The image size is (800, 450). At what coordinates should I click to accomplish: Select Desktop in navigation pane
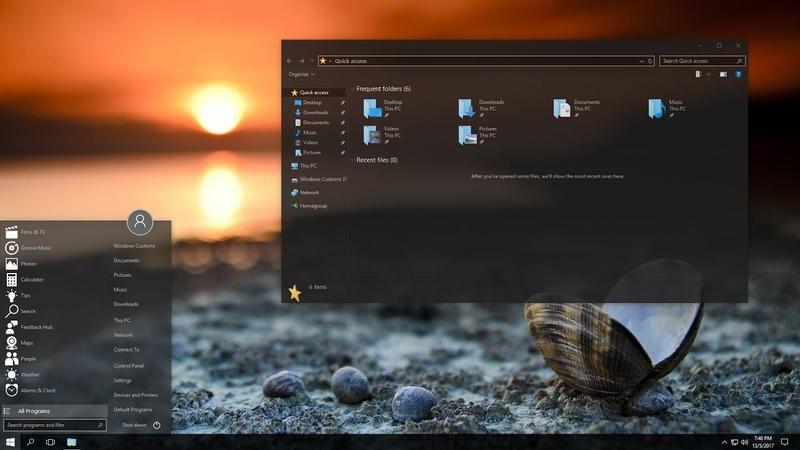314,103
